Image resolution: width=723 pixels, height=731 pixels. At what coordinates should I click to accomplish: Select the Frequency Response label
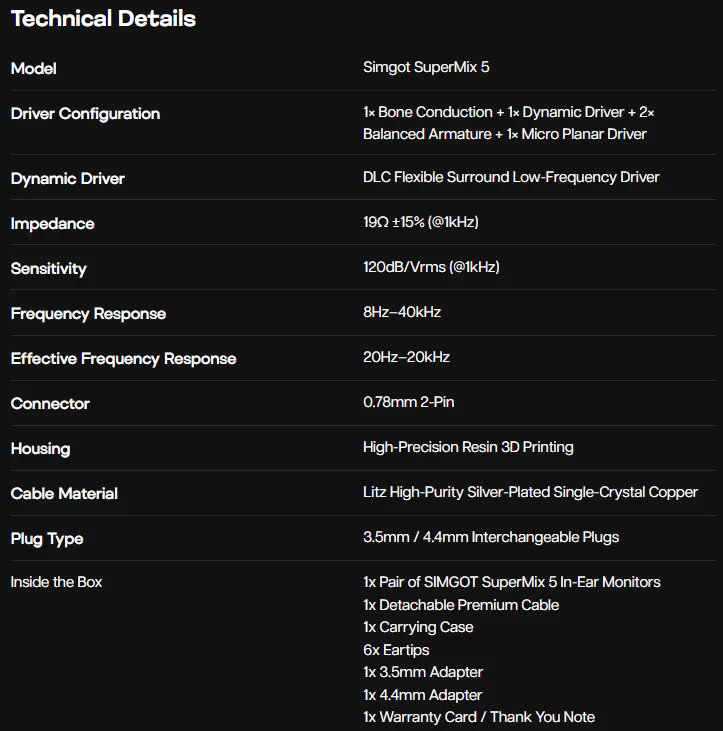click(88, 314)
